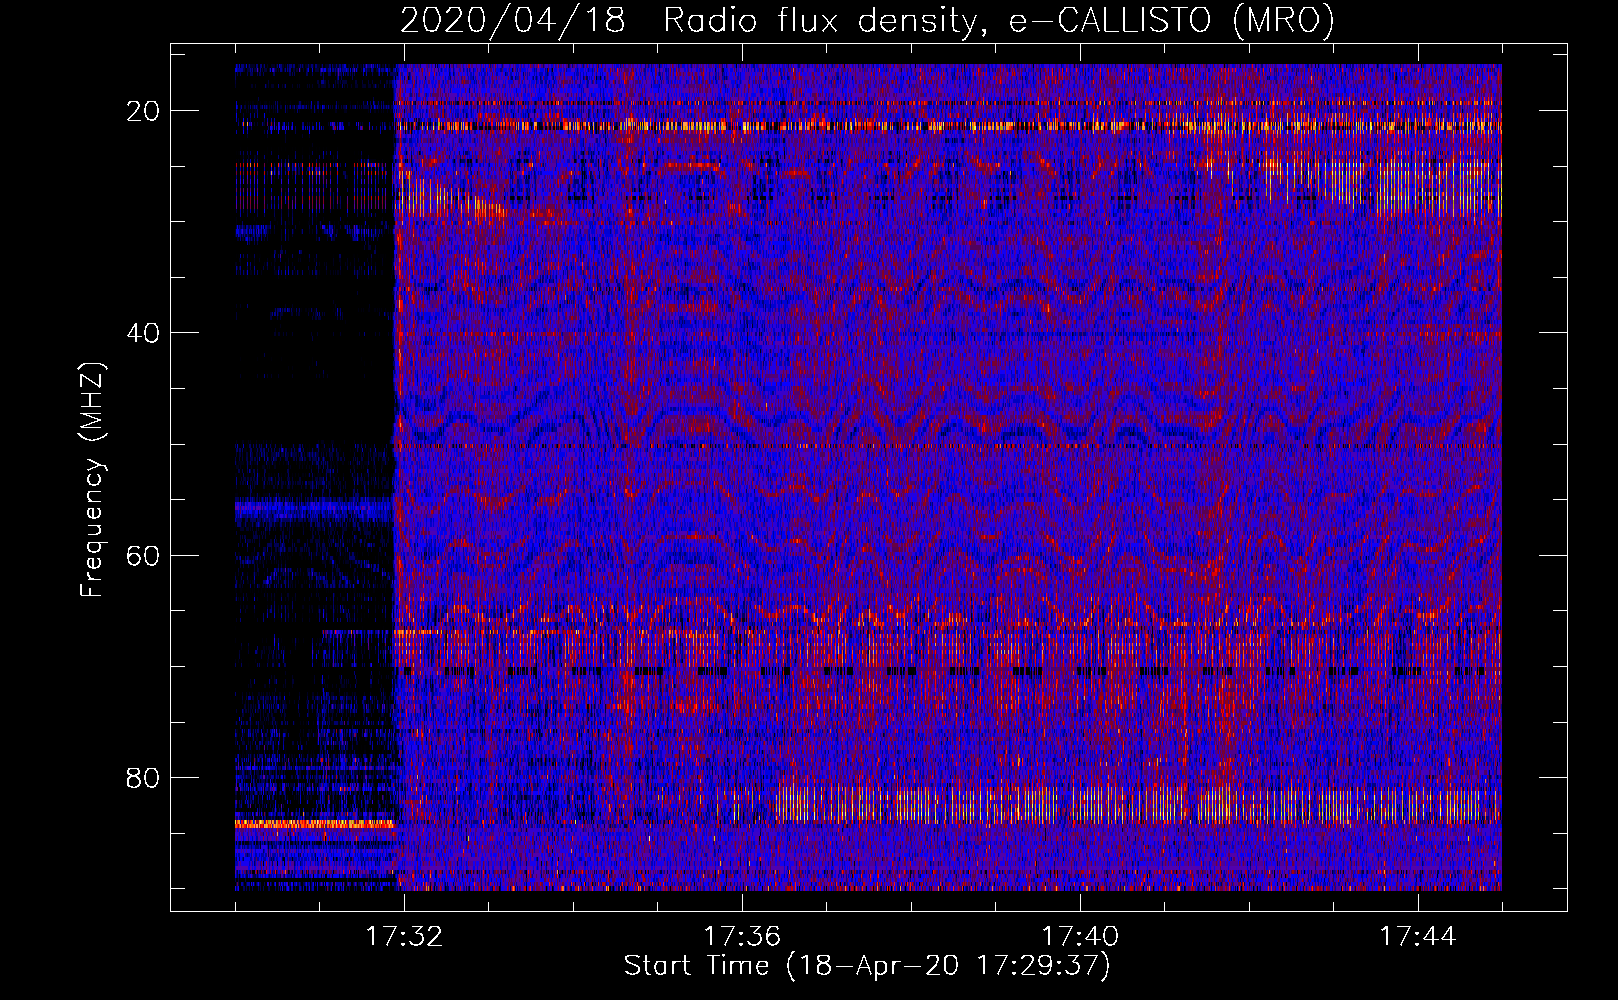Click the yellow striped band near 82 MHz at 17:40
This screenshot has height=1000, width=1618.
1080,803
